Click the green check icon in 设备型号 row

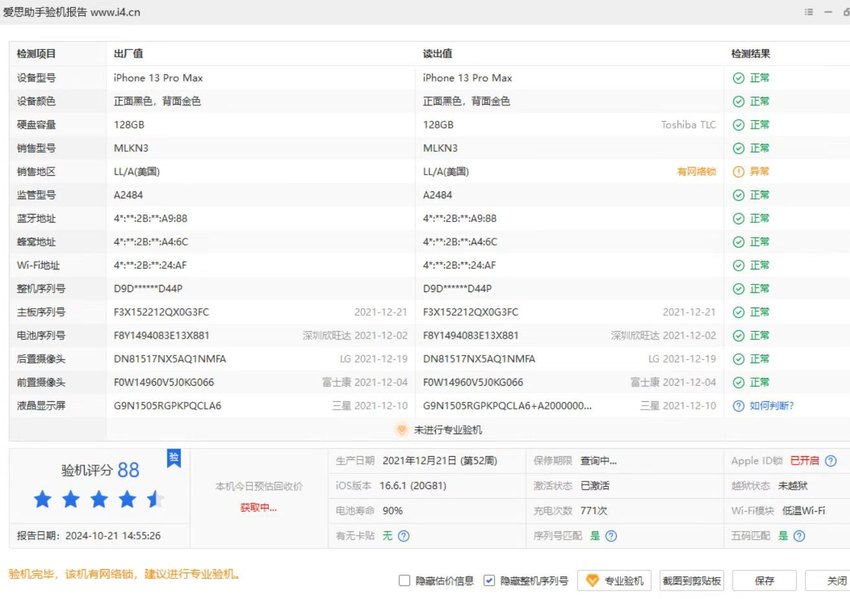click(738, 78)
